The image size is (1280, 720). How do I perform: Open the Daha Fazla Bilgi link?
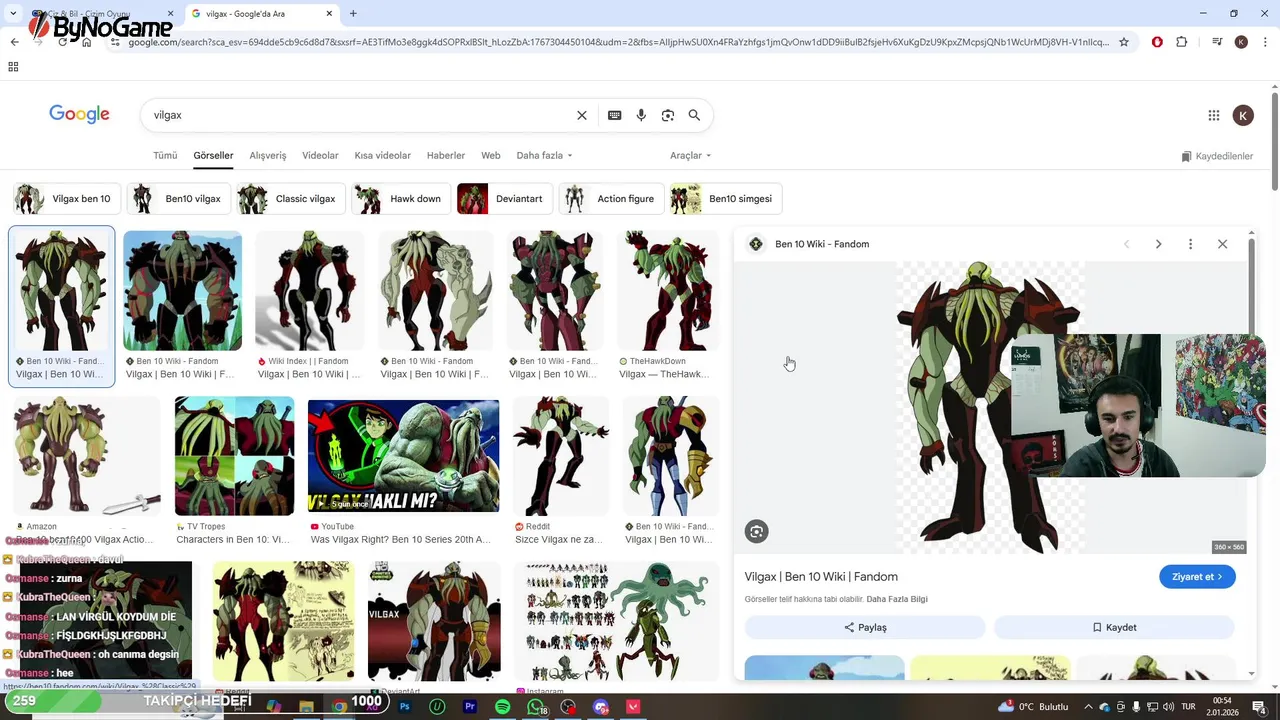coord(897,599)
